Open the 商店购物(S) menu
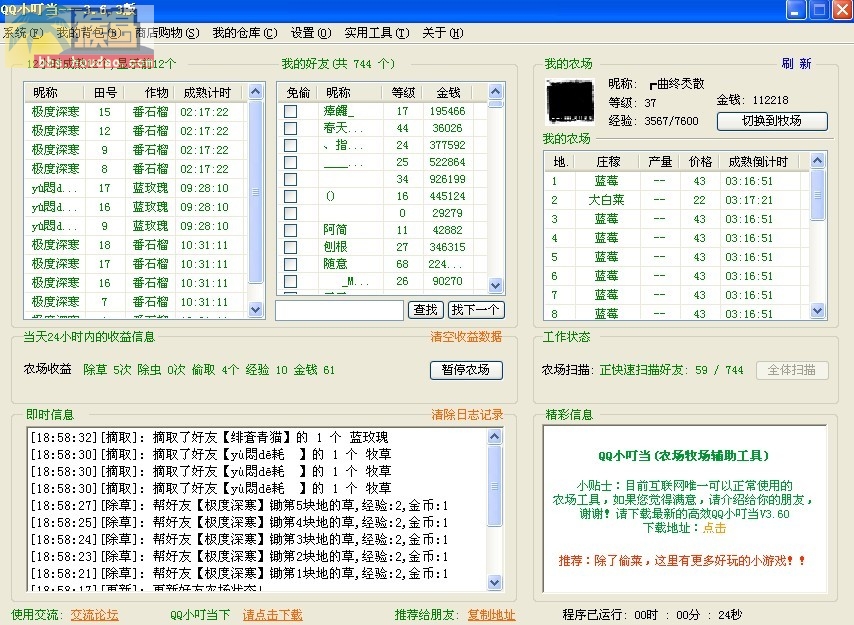 [x=167, y=33]
